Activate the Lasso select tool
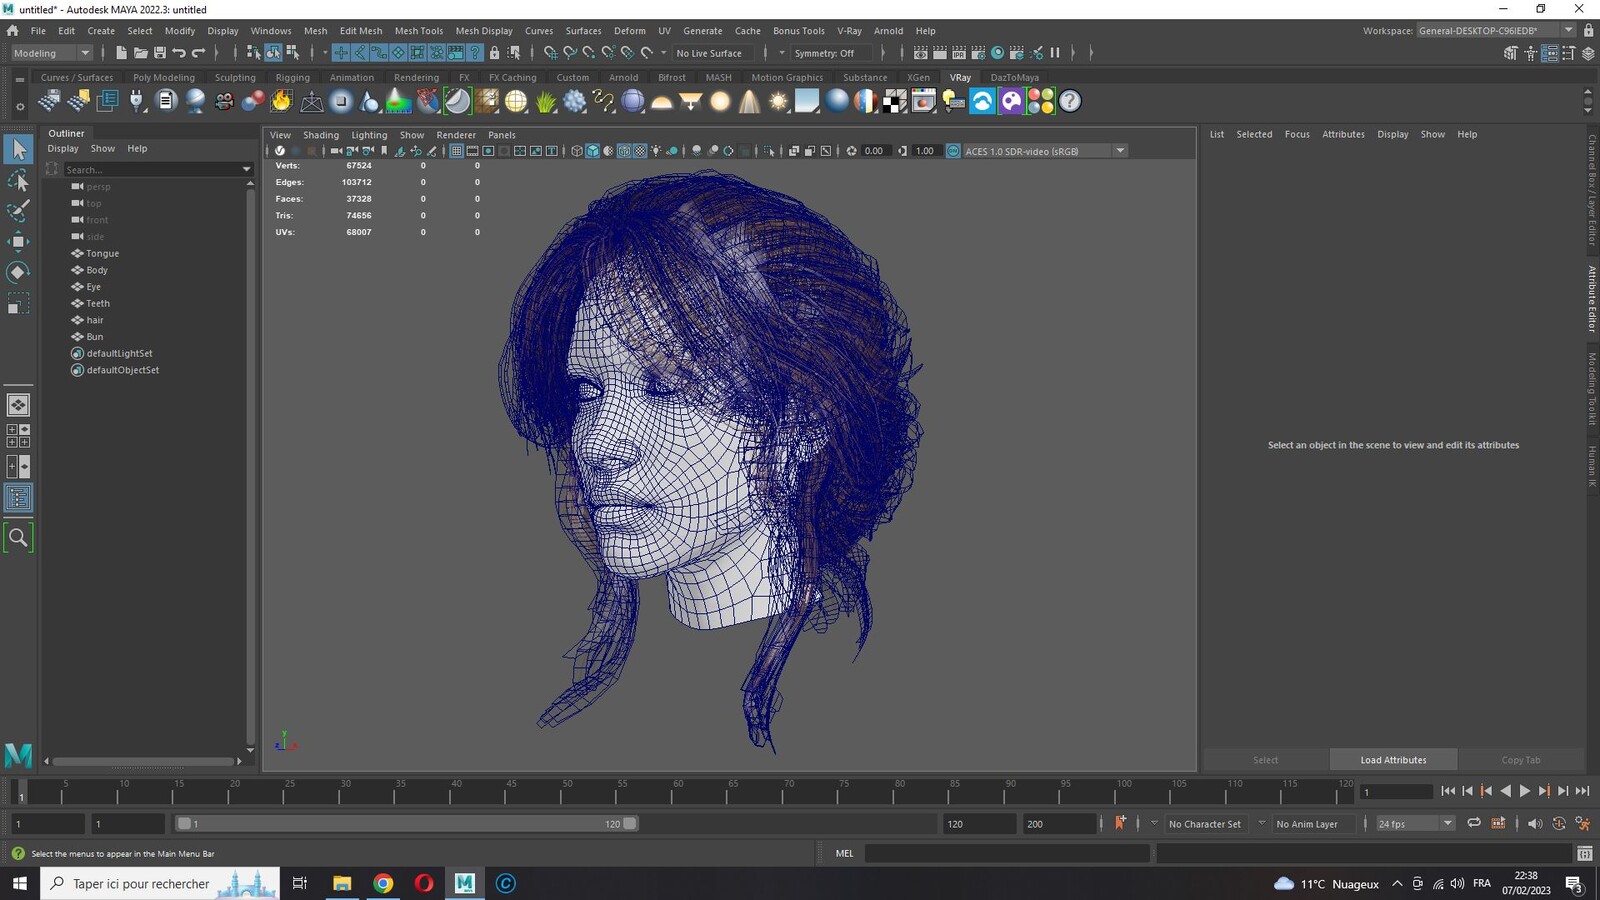The height and width of the screenshot is (900, 1600). [x=18, y=180]
